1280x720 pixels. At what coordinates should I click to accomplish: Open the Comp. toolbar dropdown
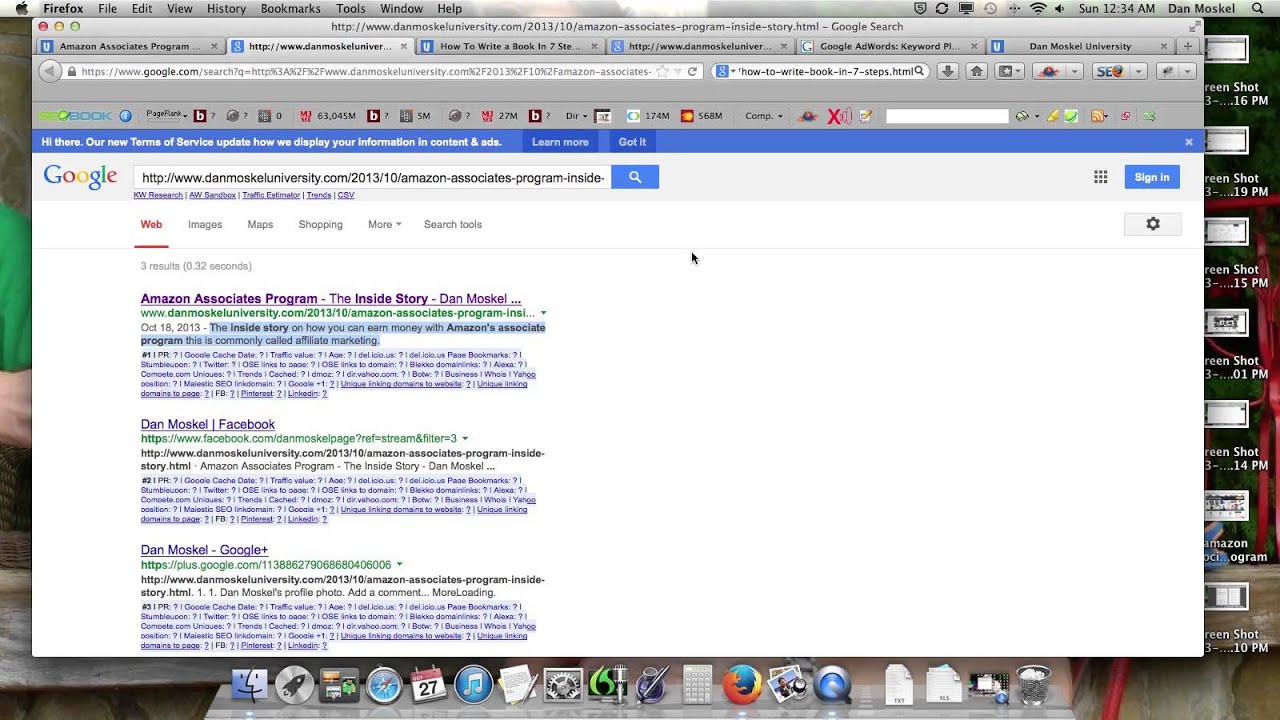click(x=764, y=116)
